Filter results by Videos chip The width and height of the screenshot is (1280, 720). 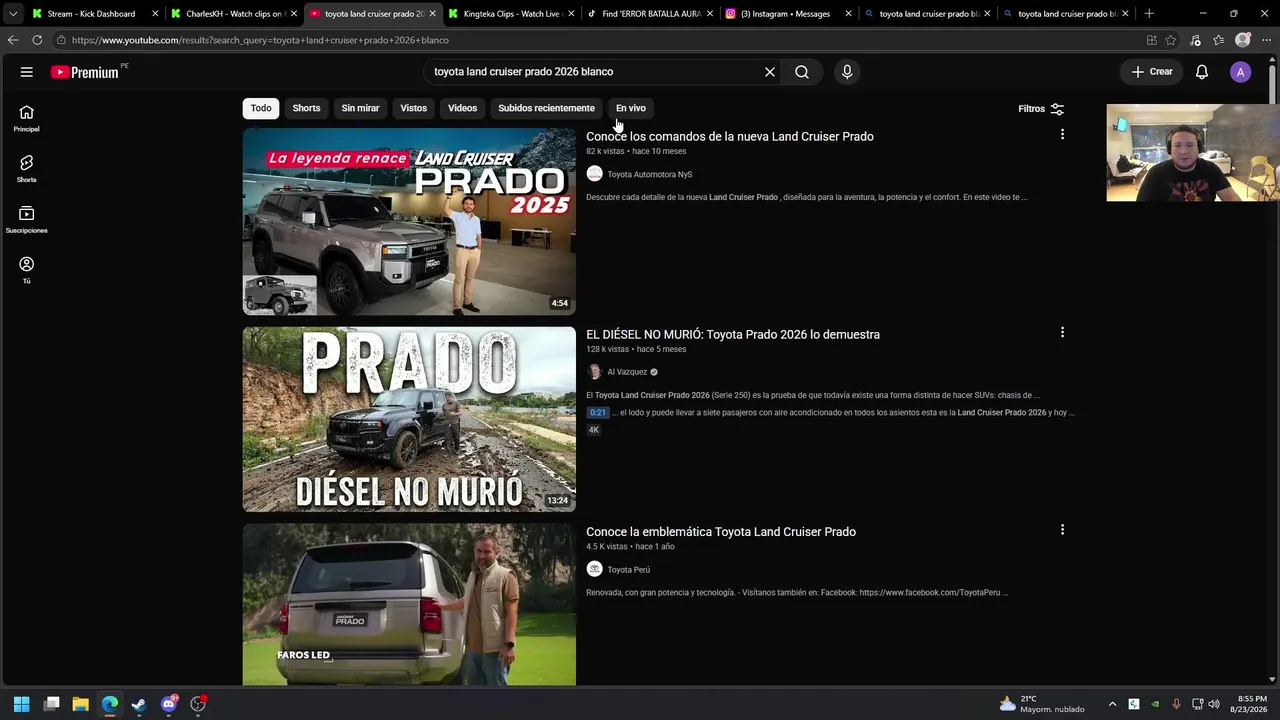pyautogui.click(x=462, y=108)
